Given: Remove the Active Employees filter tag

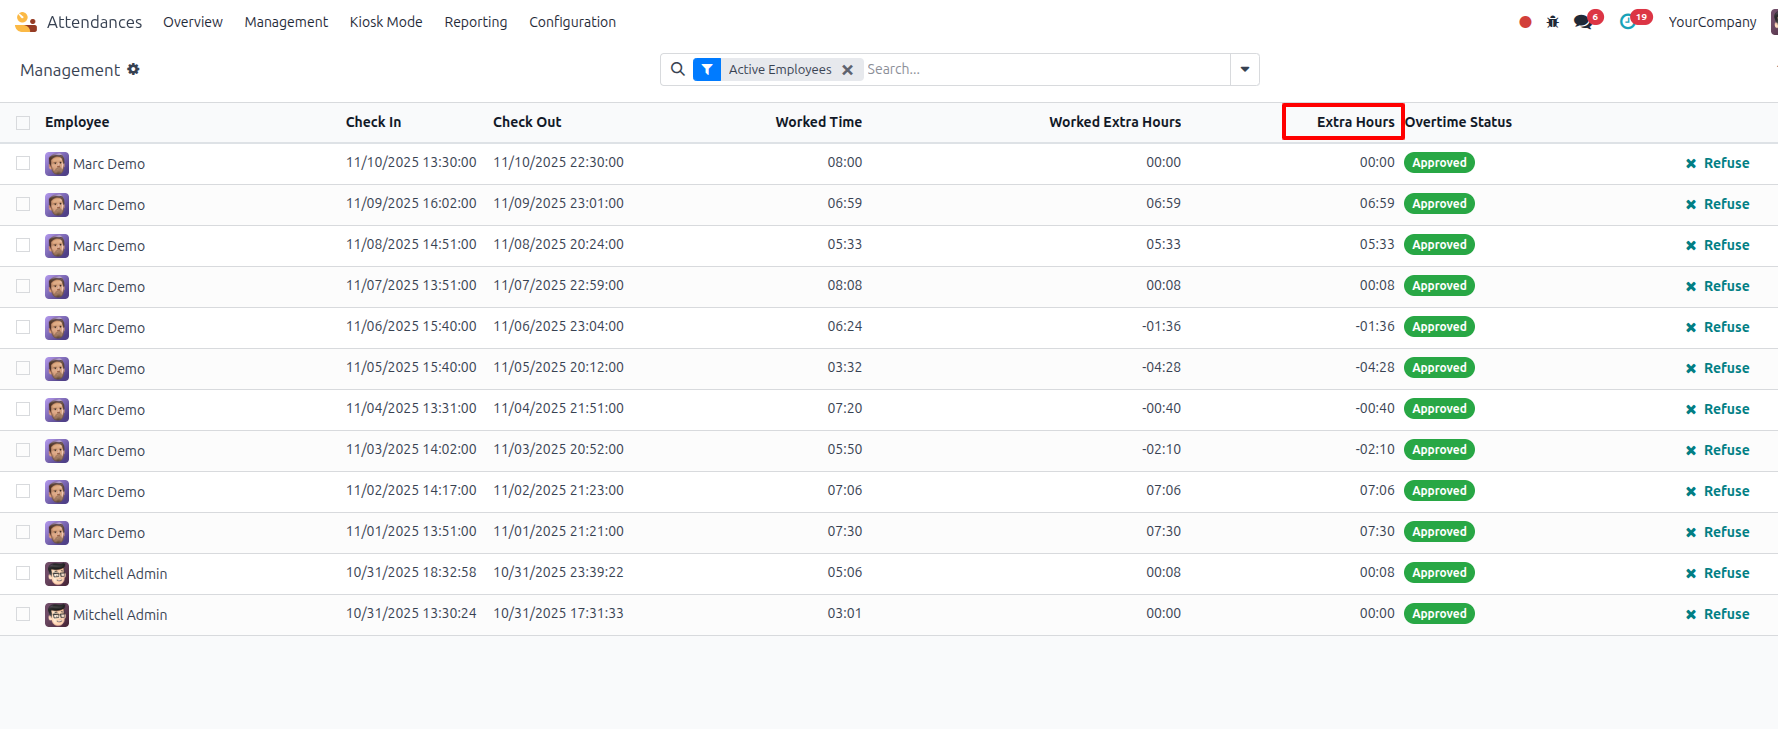Looking at the screenshot, I should coord(847,70).
